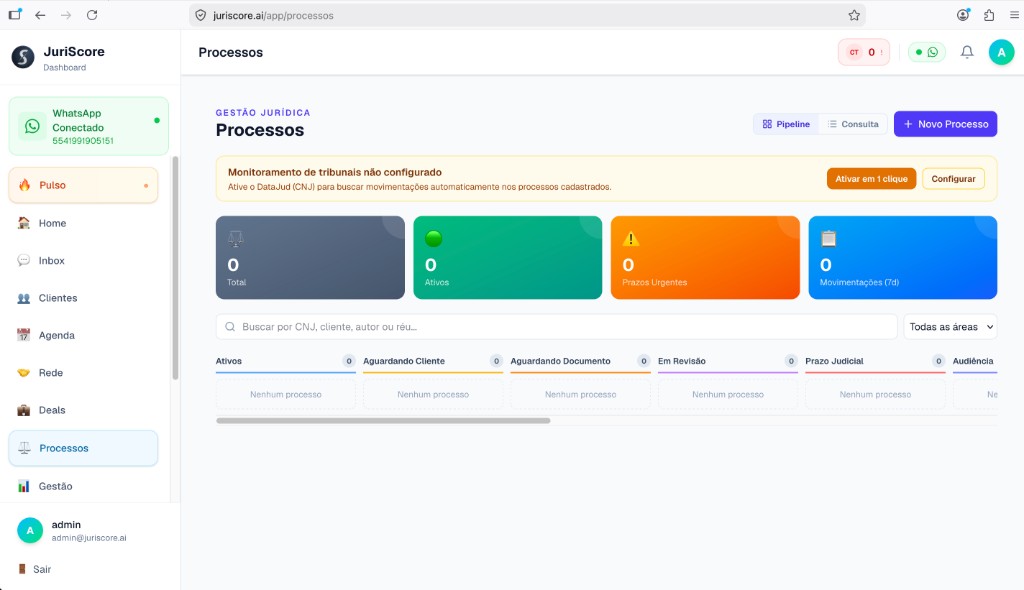Click the browser address bar URL
The image size is (1024, 590).
pyautogui.click(x=273, y=15)
